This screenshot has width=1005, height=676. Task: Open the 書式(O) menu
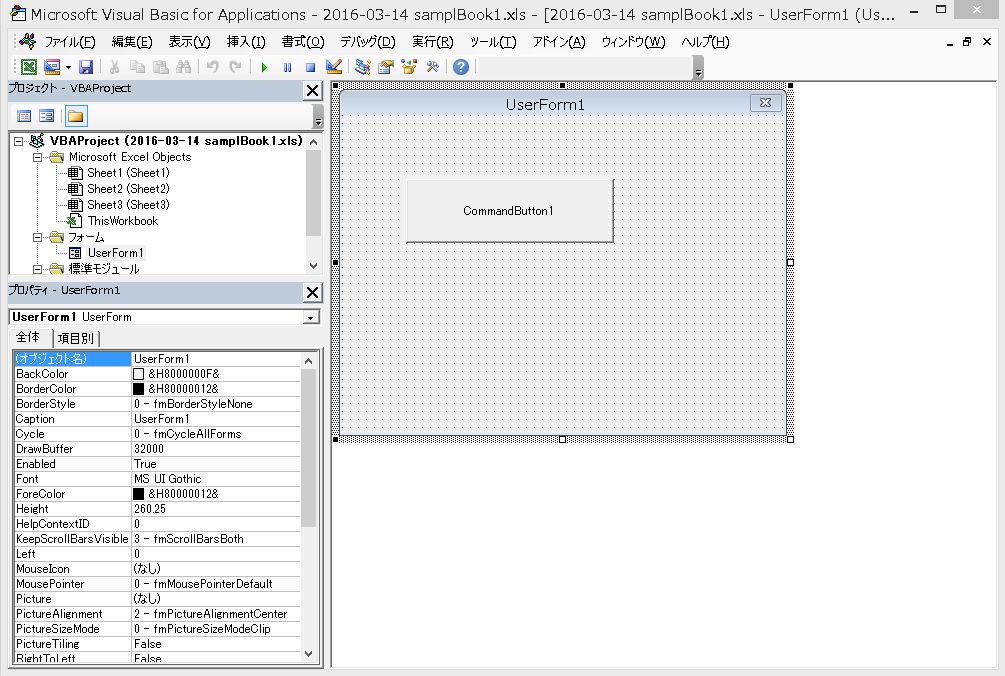[303, 42]
